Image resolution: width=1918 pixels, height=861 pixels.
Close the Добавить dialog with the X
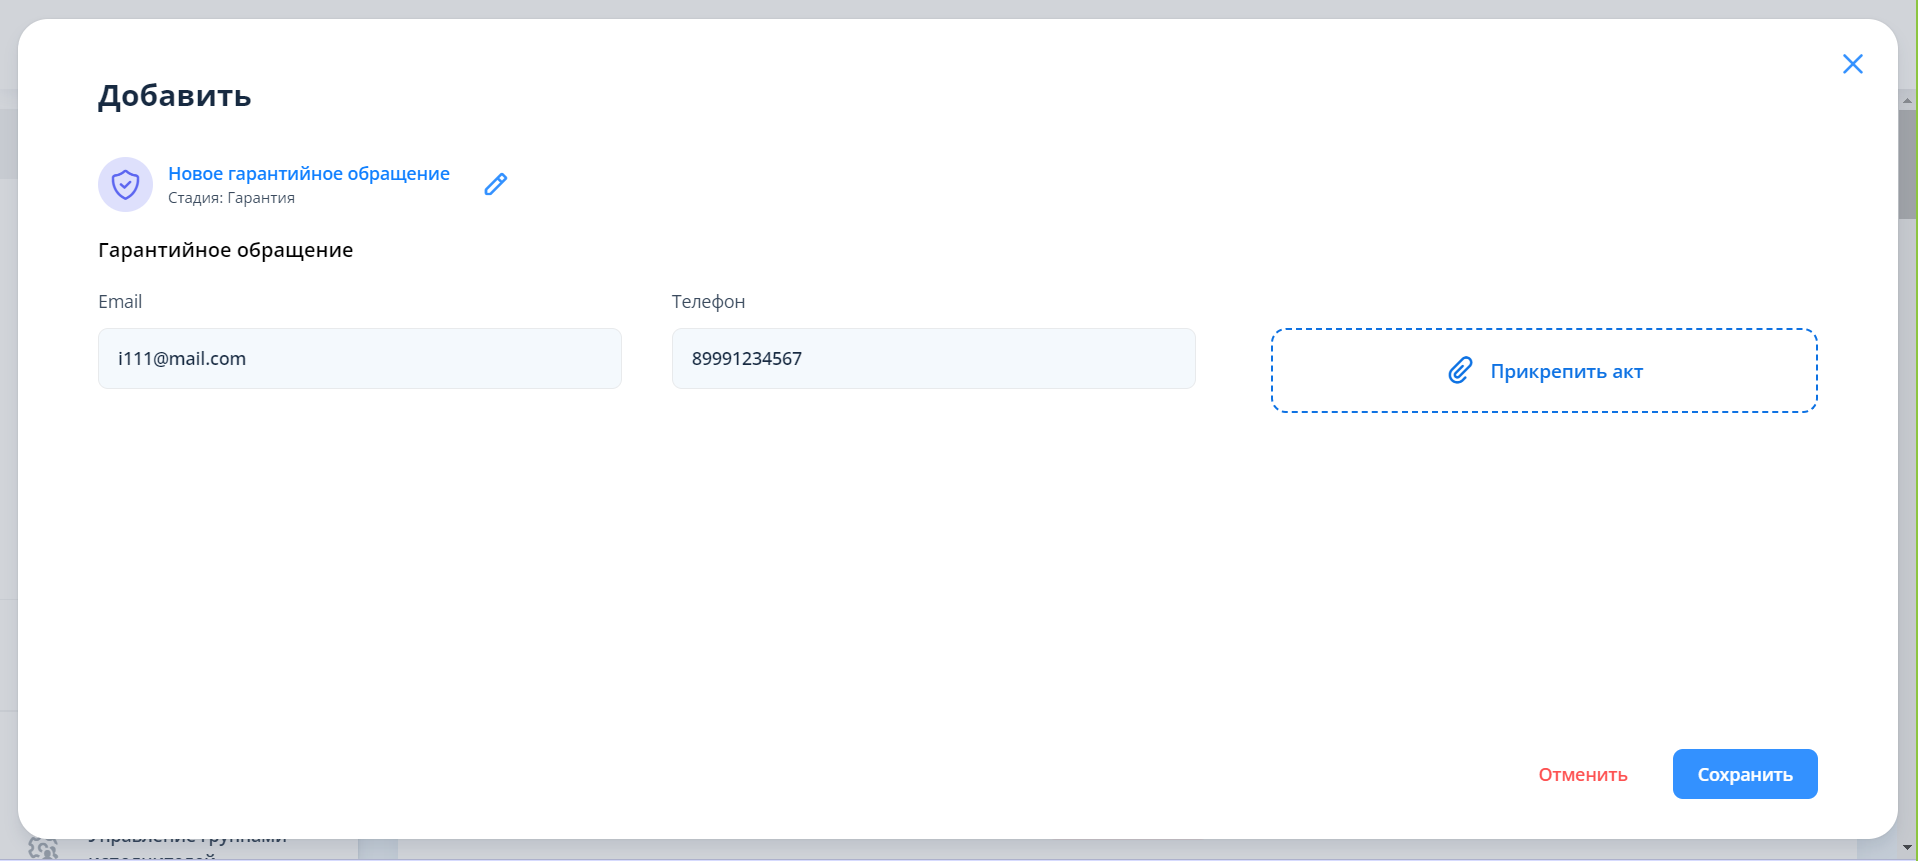tap(1852, 64)
